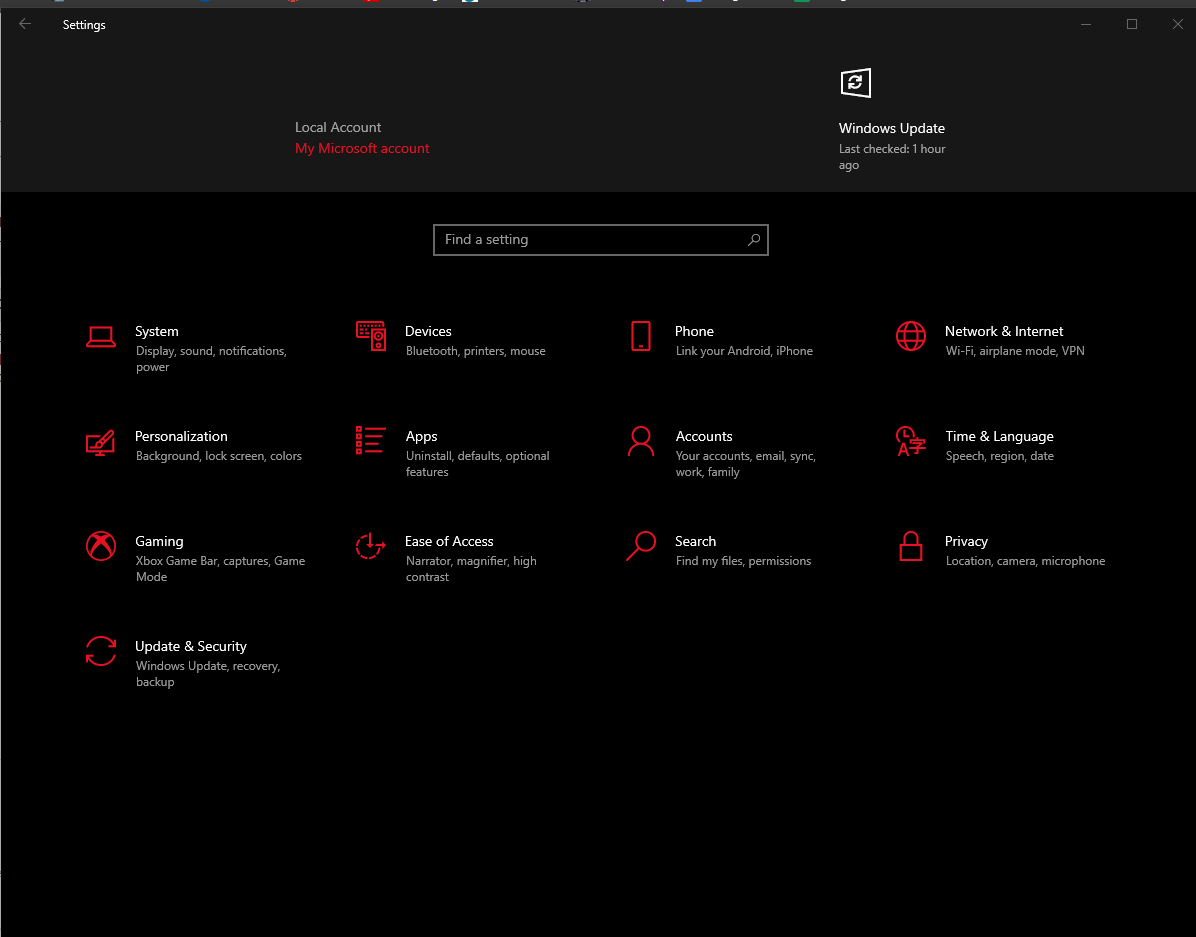Open the Phone category title

694,331
